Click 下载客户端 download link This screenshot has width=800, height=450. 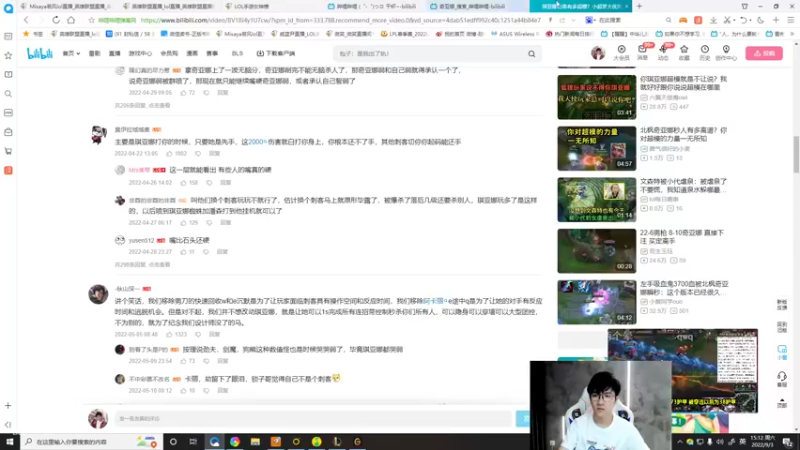[276, 54]
